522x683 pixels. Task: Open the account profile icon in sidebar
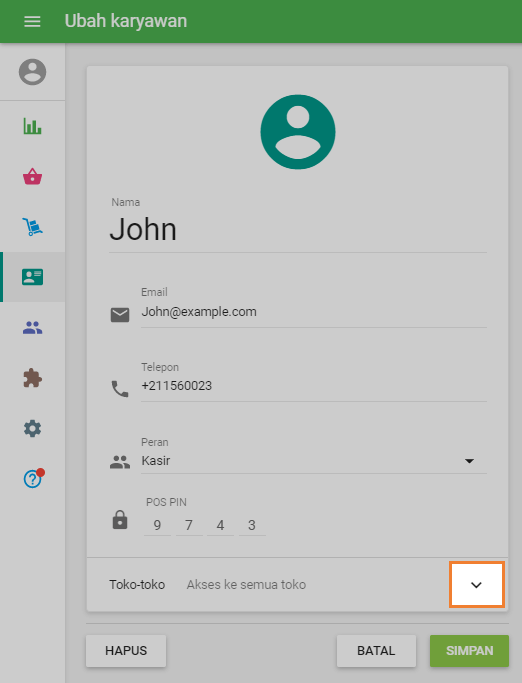pos(32,72)
